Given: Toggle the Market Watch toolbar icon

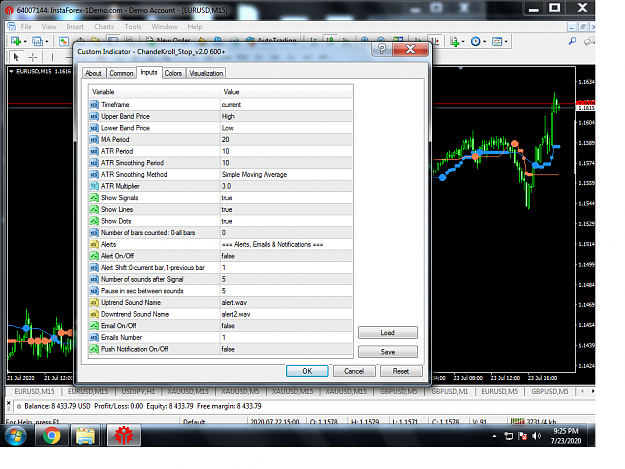Looking at the screenshot, I should coord(63,41).
